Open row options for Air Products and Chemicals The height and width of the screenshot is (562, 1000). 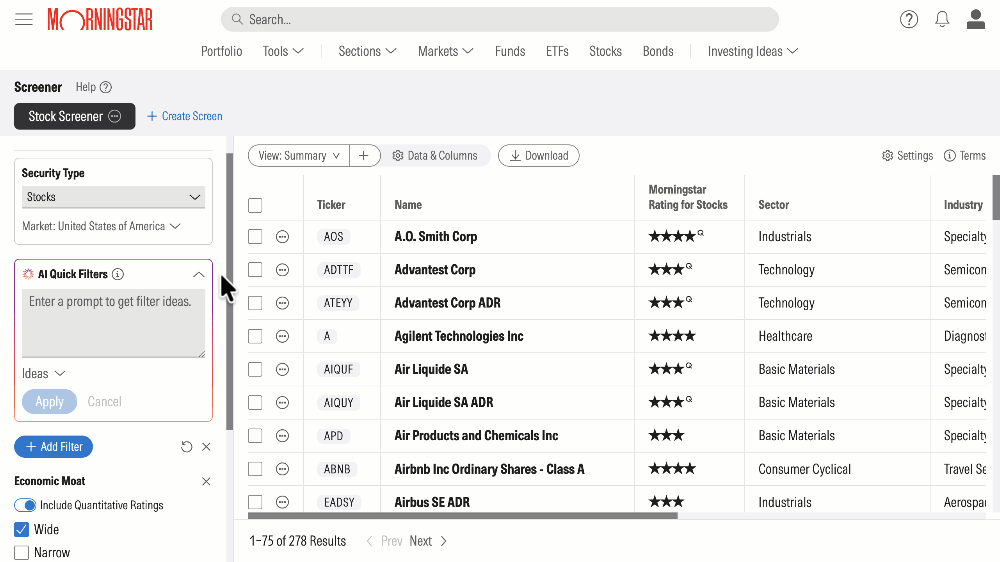(x=283, y=436)
